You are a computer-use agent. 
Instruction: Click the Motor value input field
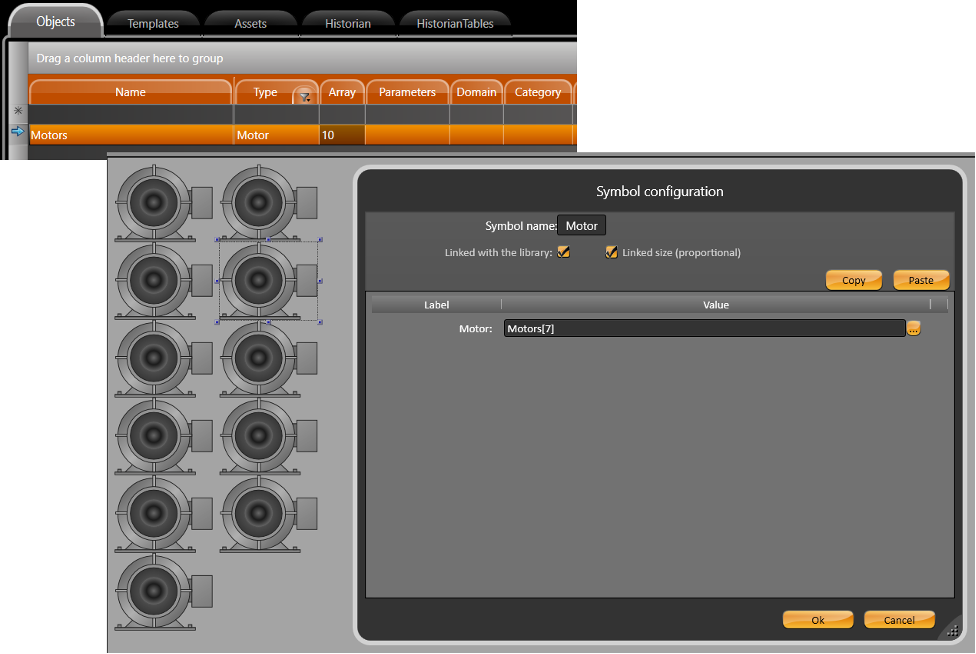click(704, 328)
